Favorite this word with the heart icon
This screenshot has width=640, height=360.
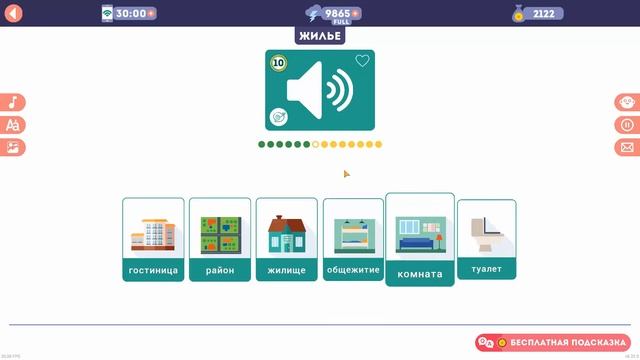coord(362,61)
